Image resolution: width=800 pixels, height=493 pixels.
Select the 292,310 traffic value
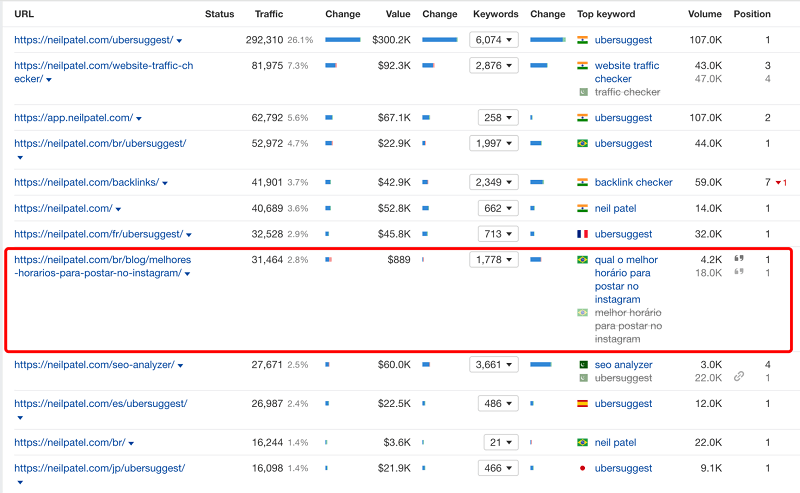click(x=264, y=40)
